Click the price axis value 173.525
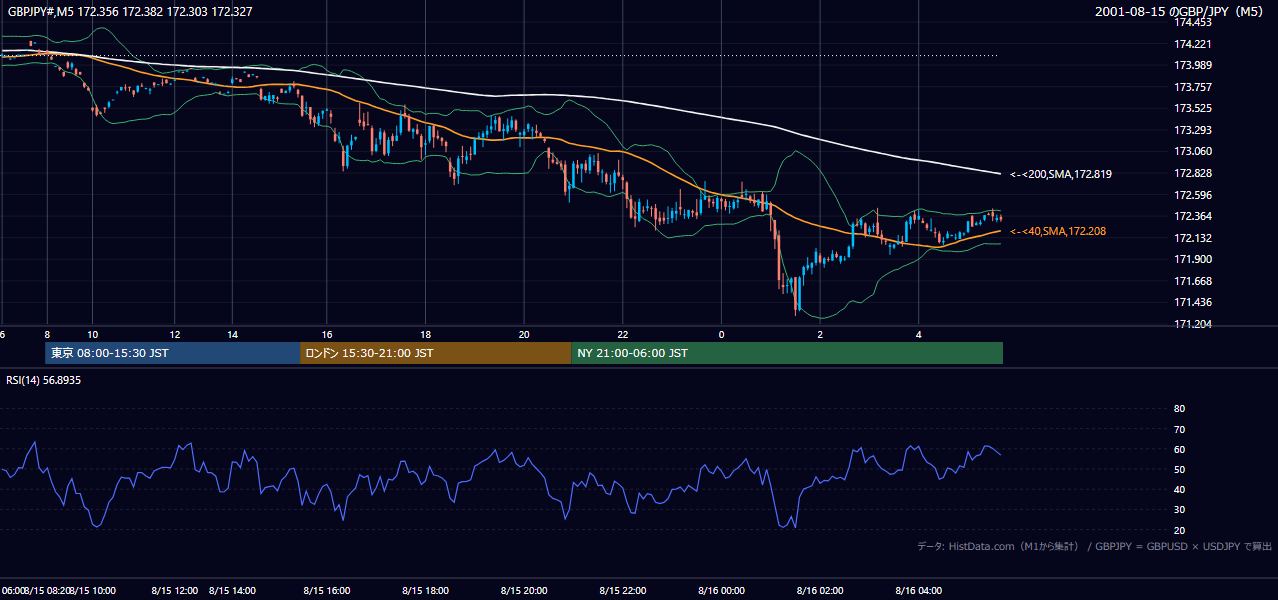Viewport: 1278px width, 600px height. (1193, 108)
